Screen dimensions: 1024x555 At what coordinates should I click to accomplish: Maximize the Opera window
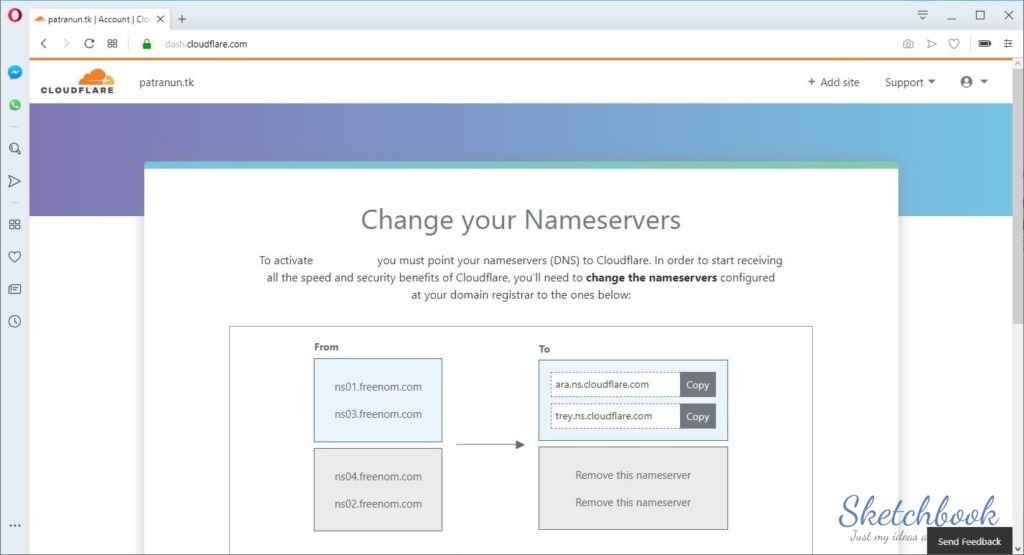[980, 15]
